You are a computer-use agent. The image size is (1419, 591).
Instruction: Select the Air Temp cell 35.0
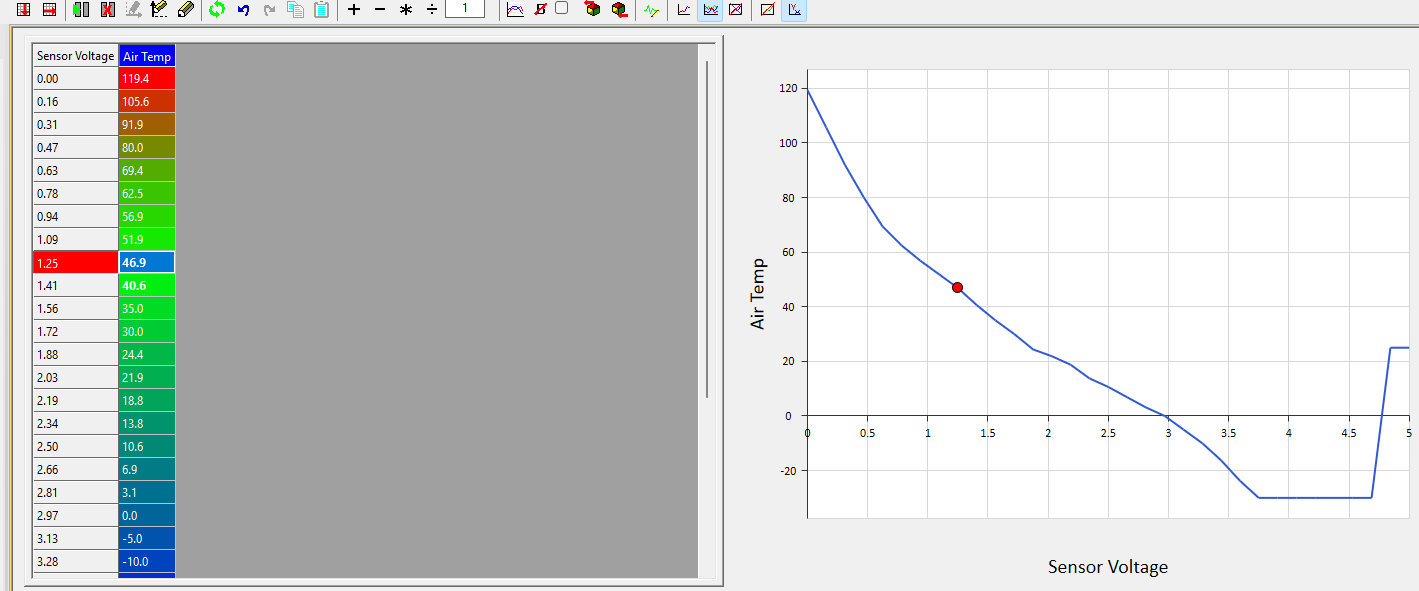[147, 308]
